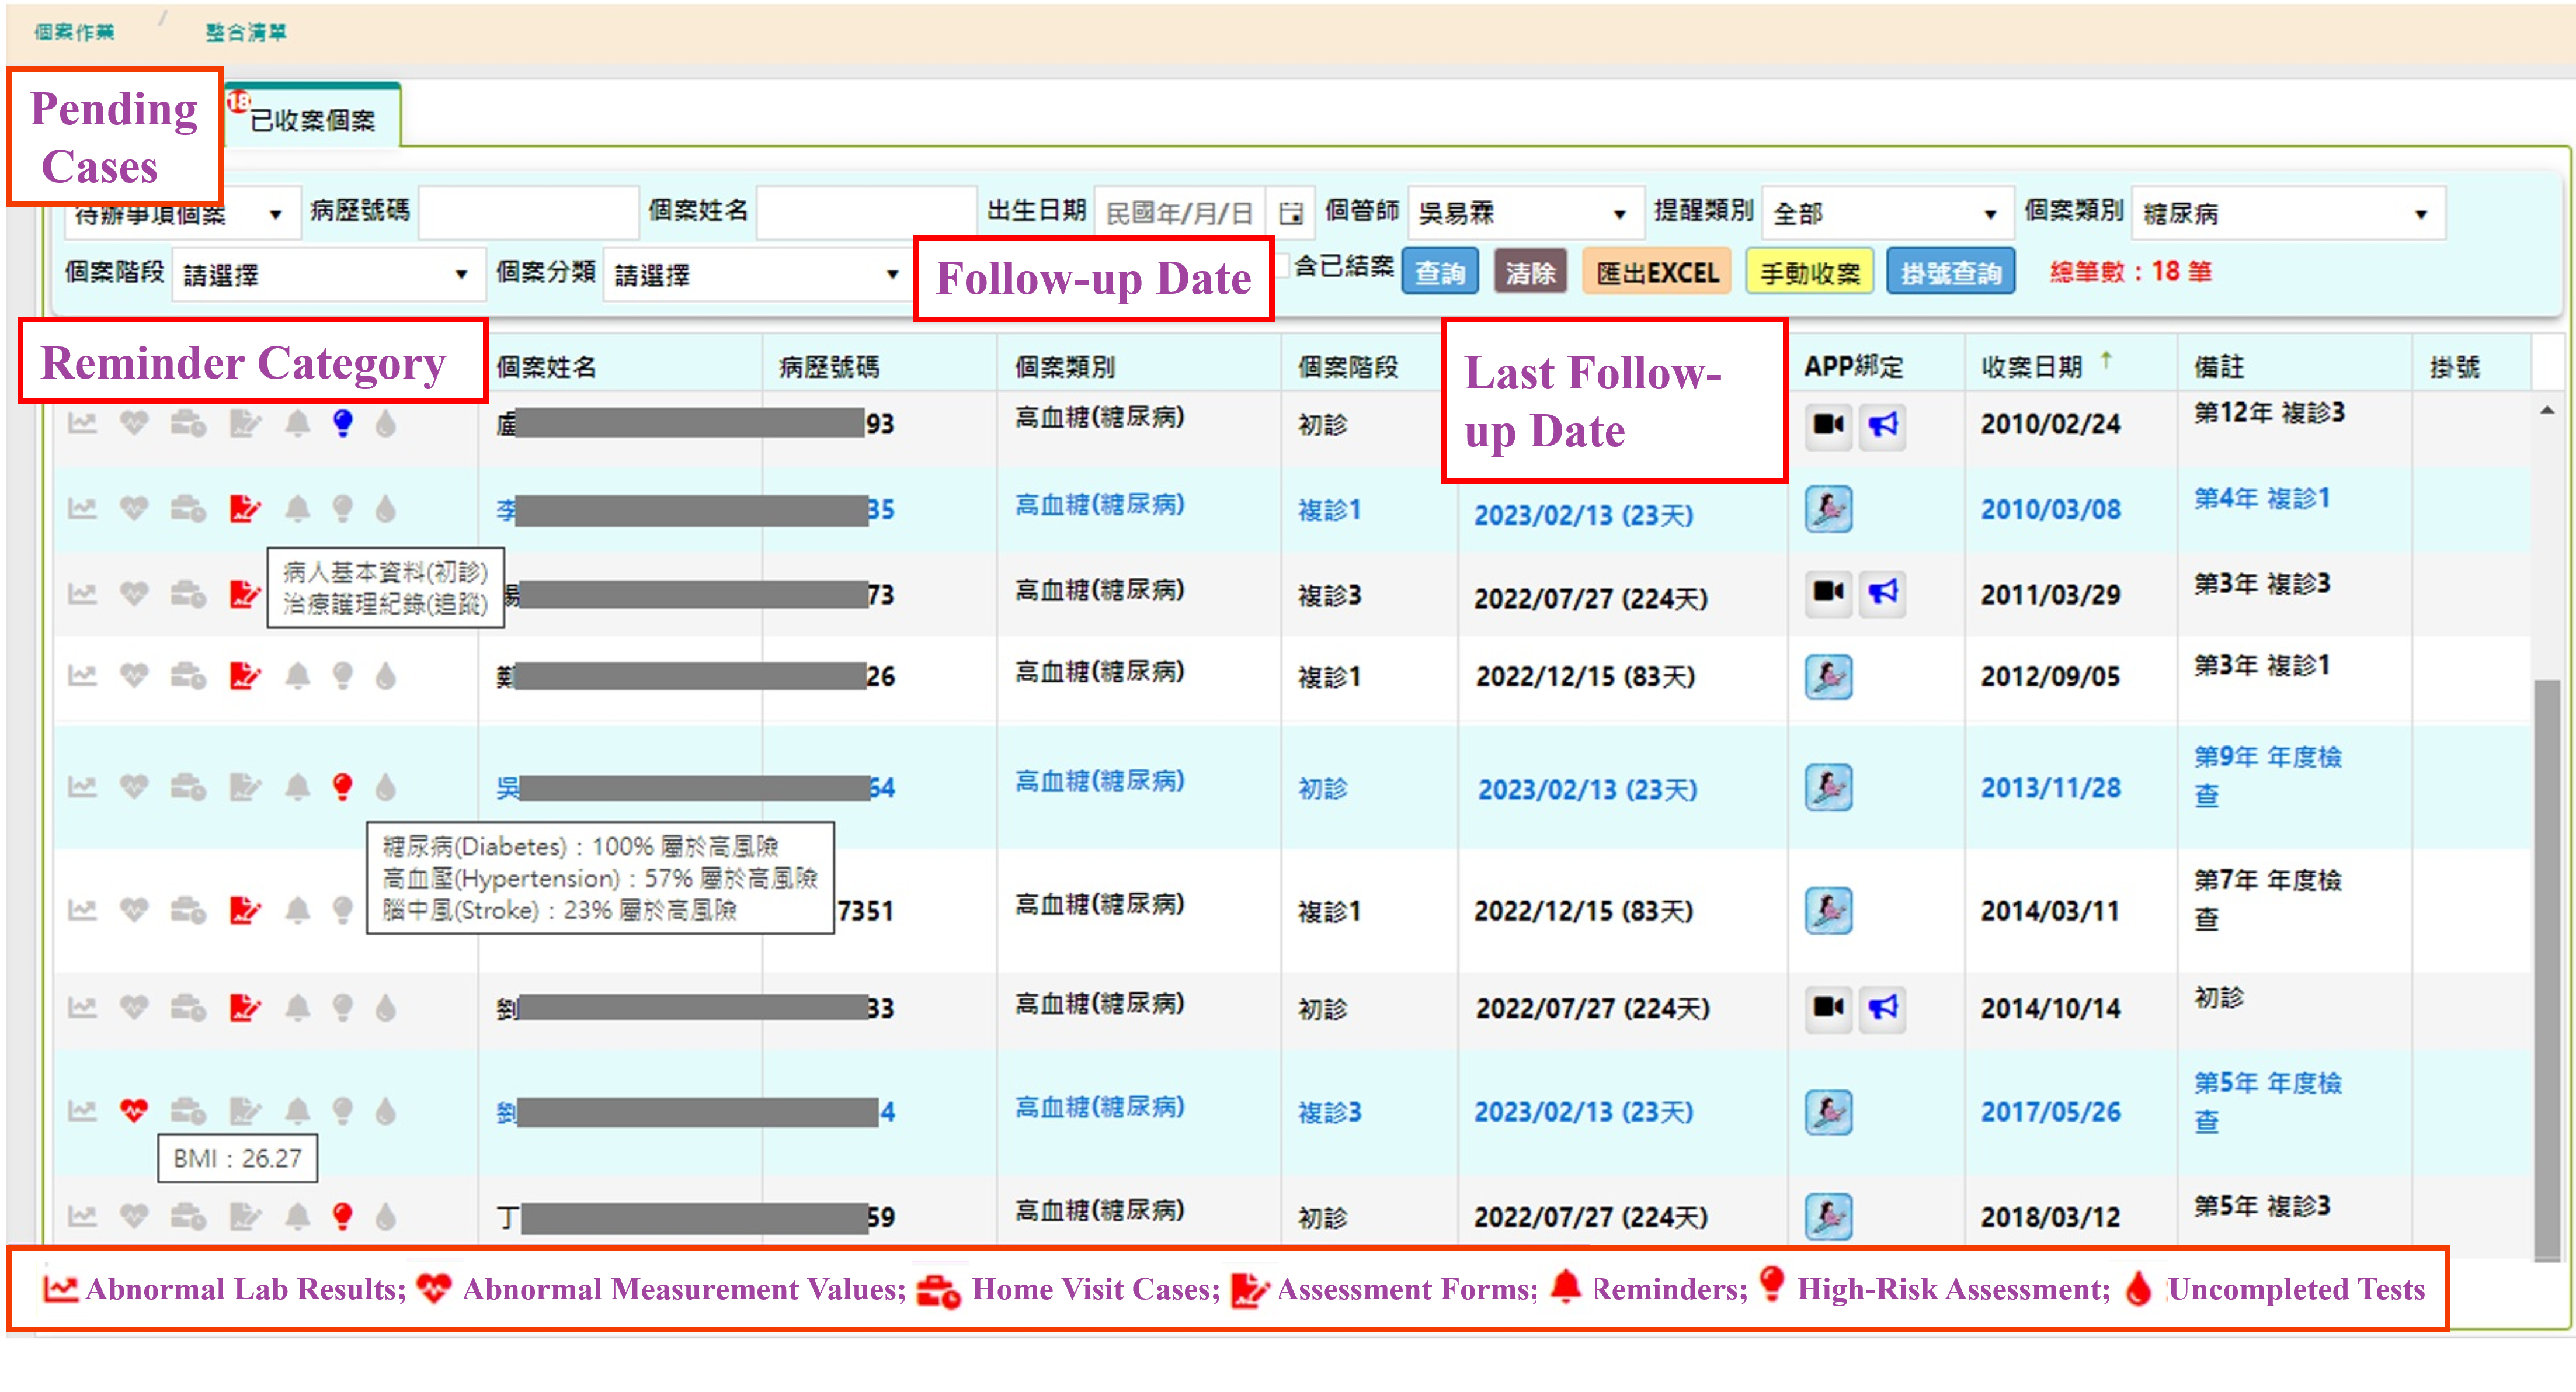
Task: Click APP binding icon in 2014/03/11 row
Action: tap(1829, 911)
